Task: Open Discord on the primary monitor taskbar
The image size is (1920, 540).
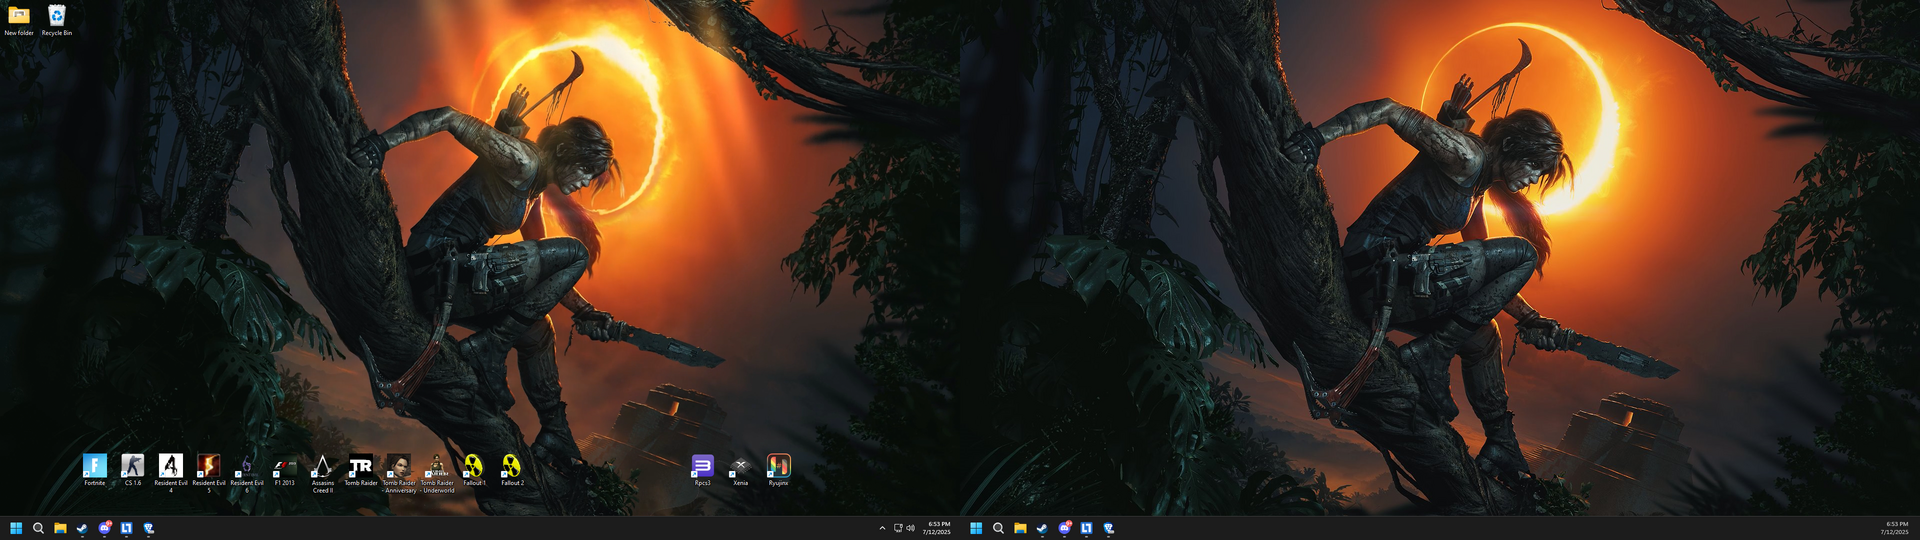Action: (x=104, y=528)
